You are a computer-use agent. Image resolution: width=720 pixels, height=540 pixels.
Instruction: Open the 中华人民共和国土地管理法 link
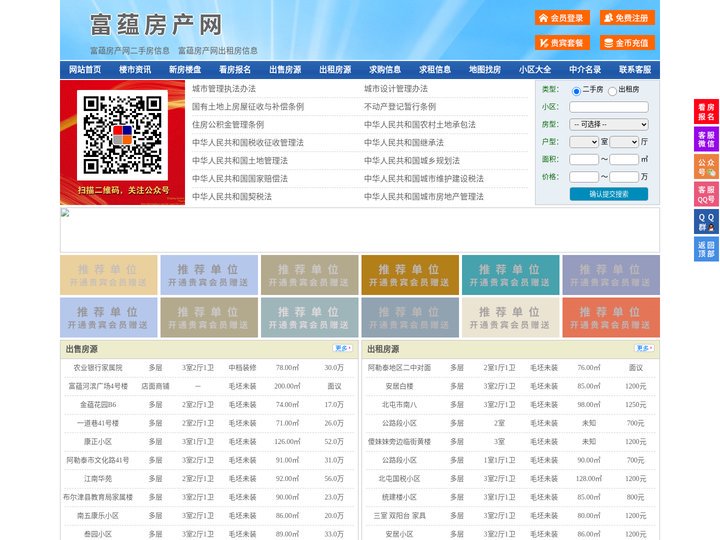click(x=240, y=160)
